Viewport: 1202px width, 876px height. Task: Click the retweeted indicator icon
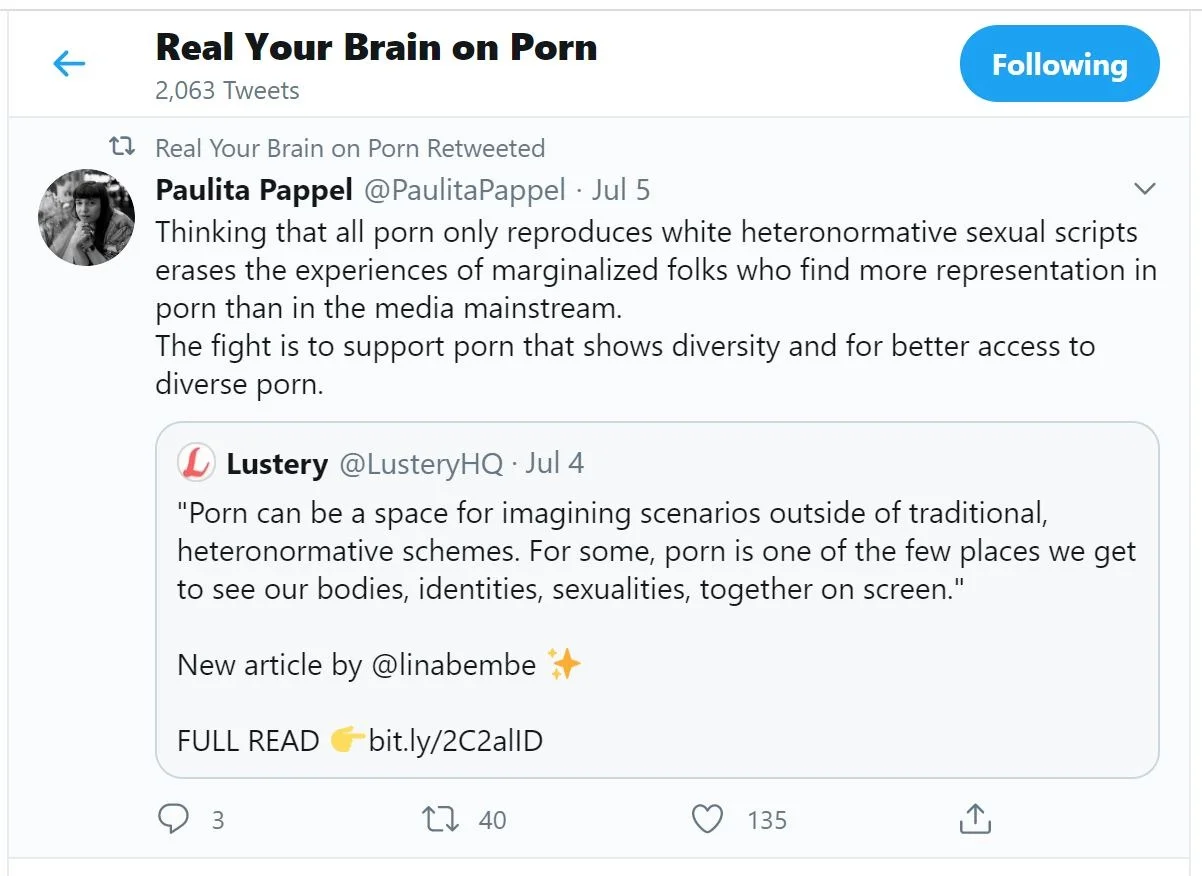(x=122, y=148)
